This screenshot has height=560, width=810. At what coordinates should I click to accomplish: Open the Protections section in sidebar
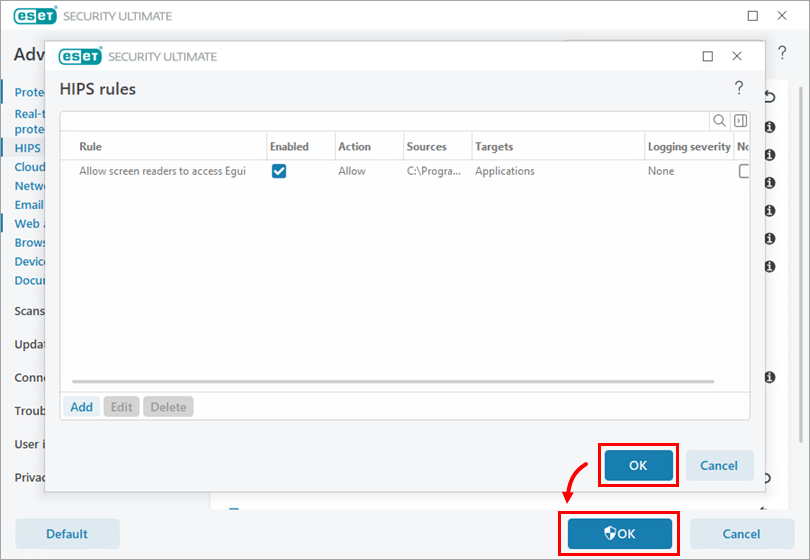point(29,92)
